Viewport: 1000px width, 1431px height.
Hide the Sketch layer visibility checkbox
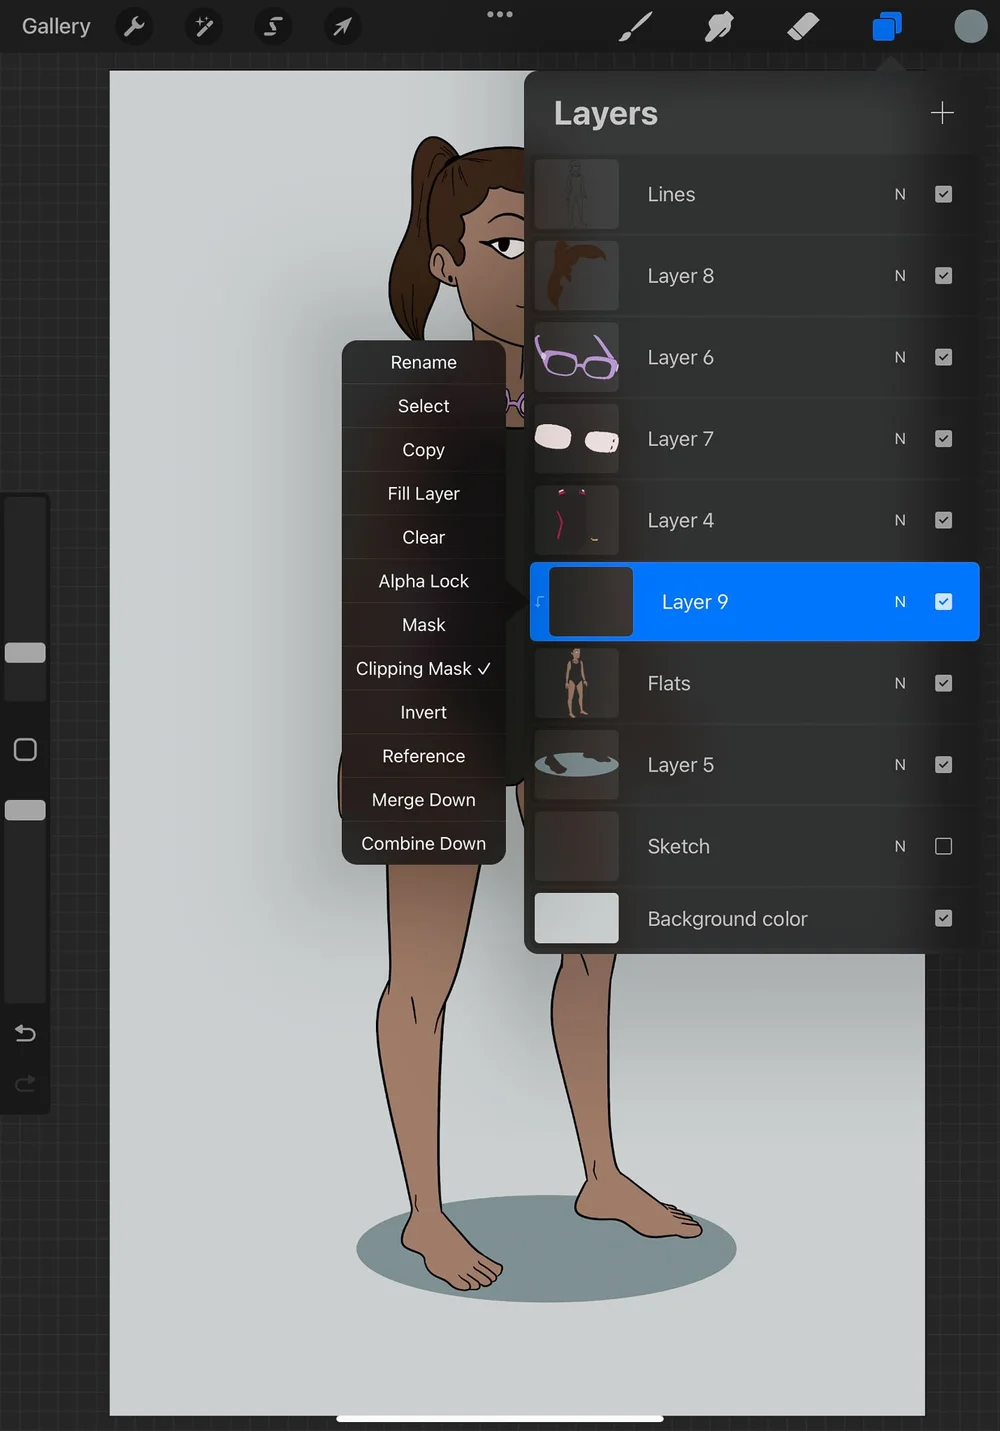pyautogui.click(x=943, y=845)
